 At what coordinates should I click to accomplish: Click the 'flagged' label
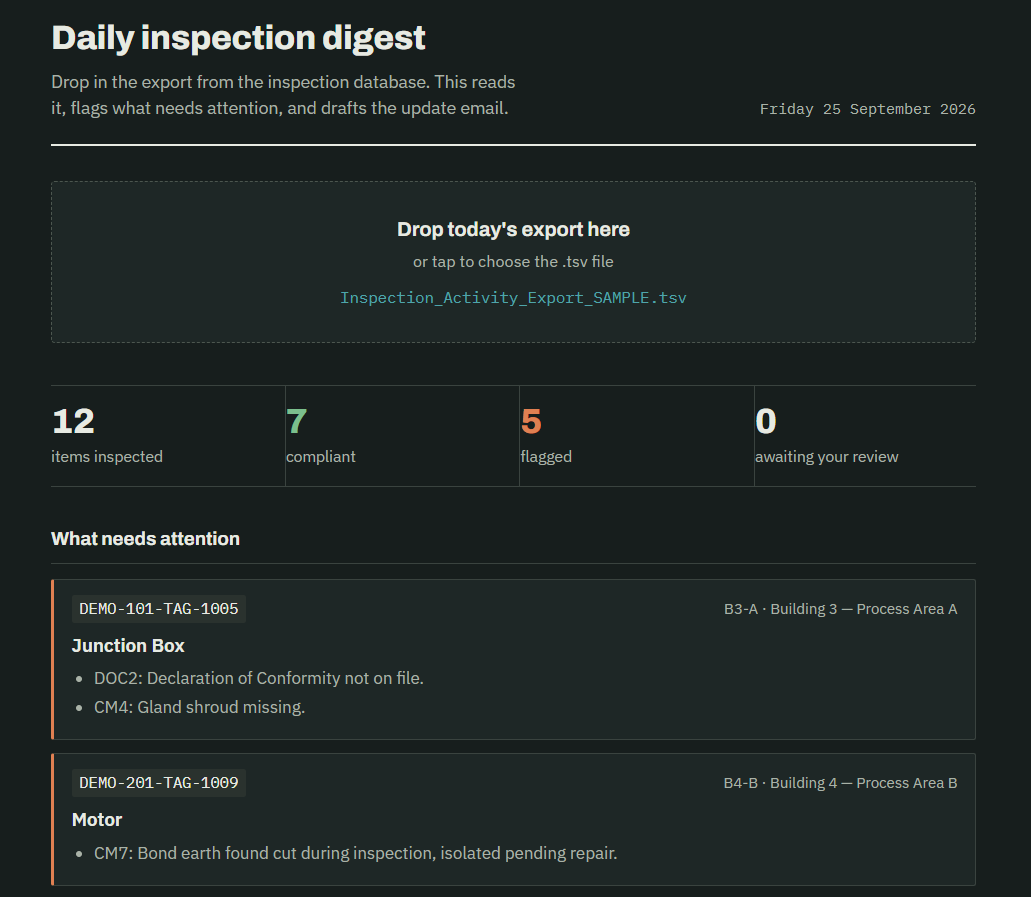click(546, 456)
